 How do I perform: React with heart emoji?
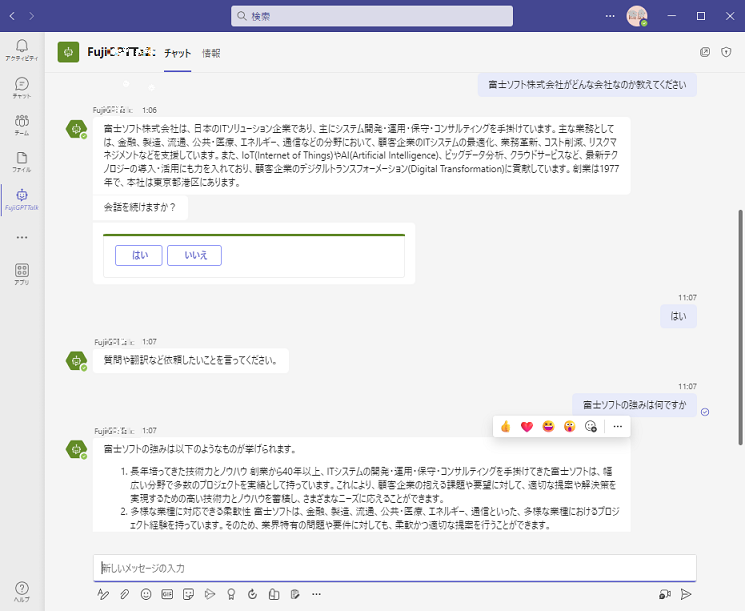pyautogui.click(x=527, y=427)
